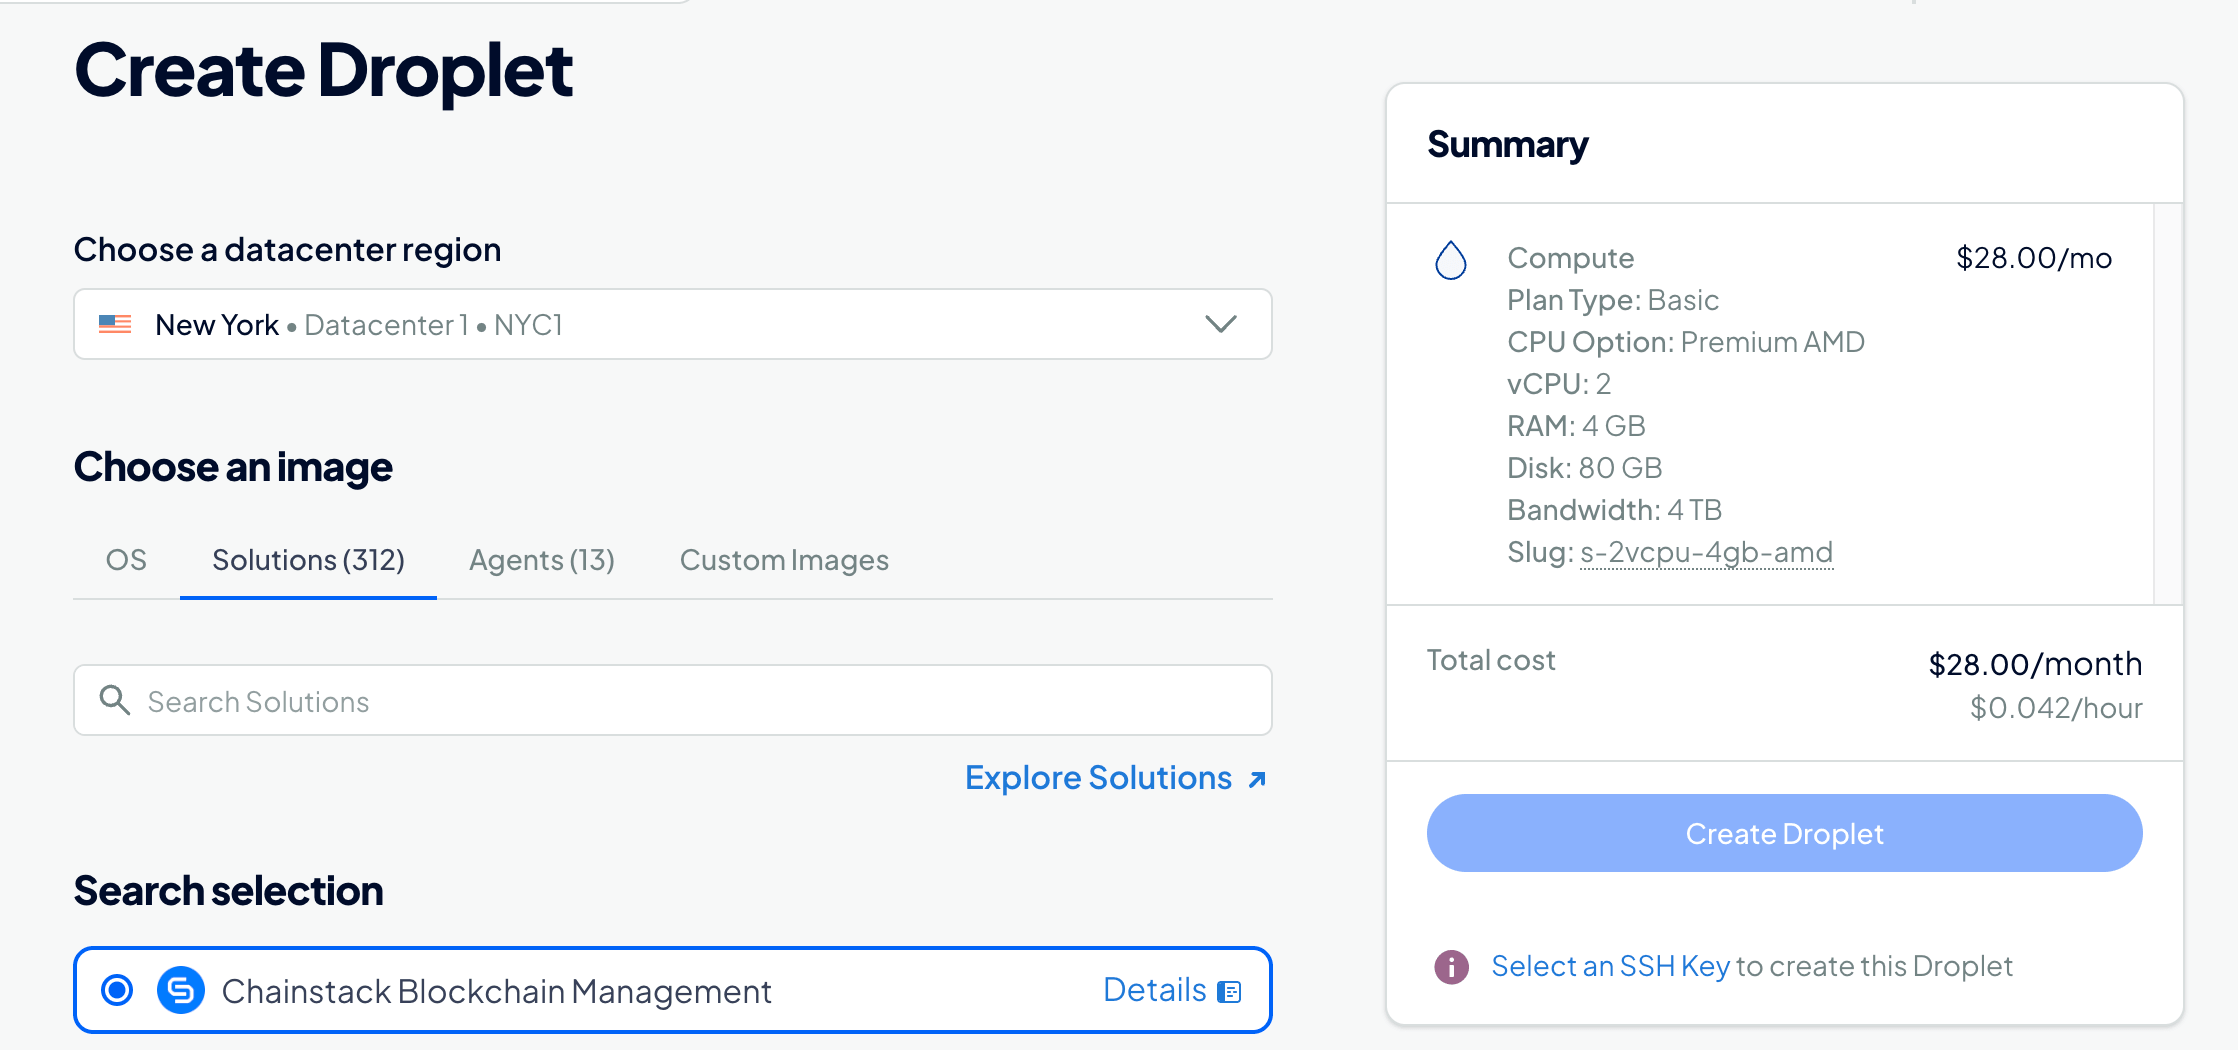
Task: Click the Chainstack Blockchain Management label
Action: 496,991
